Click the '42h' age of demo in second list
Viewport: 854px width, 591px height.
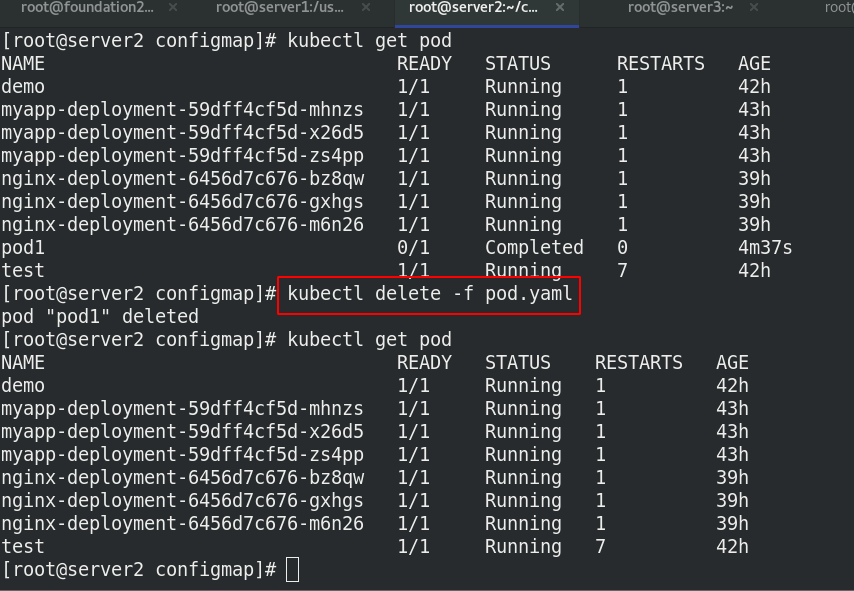732,386
